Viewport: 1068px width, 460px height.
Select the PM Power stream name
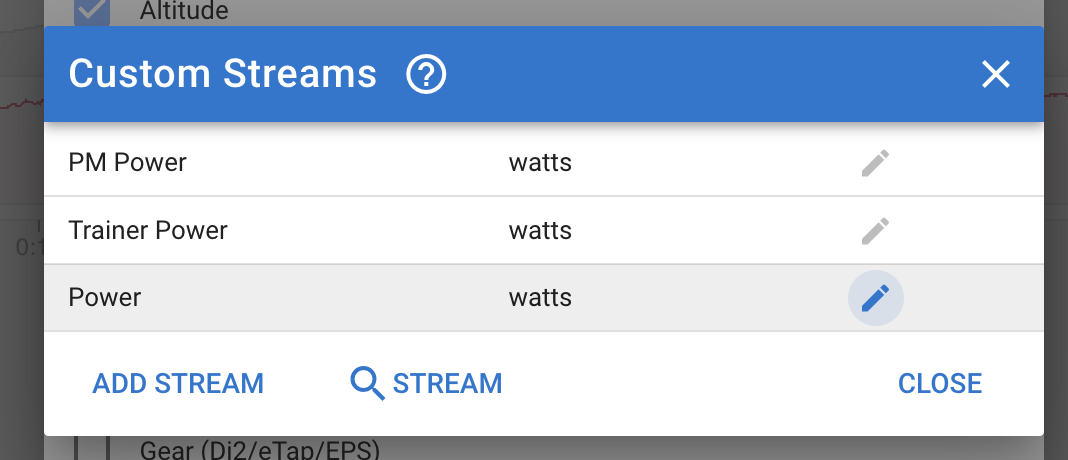tap(127, 163)
